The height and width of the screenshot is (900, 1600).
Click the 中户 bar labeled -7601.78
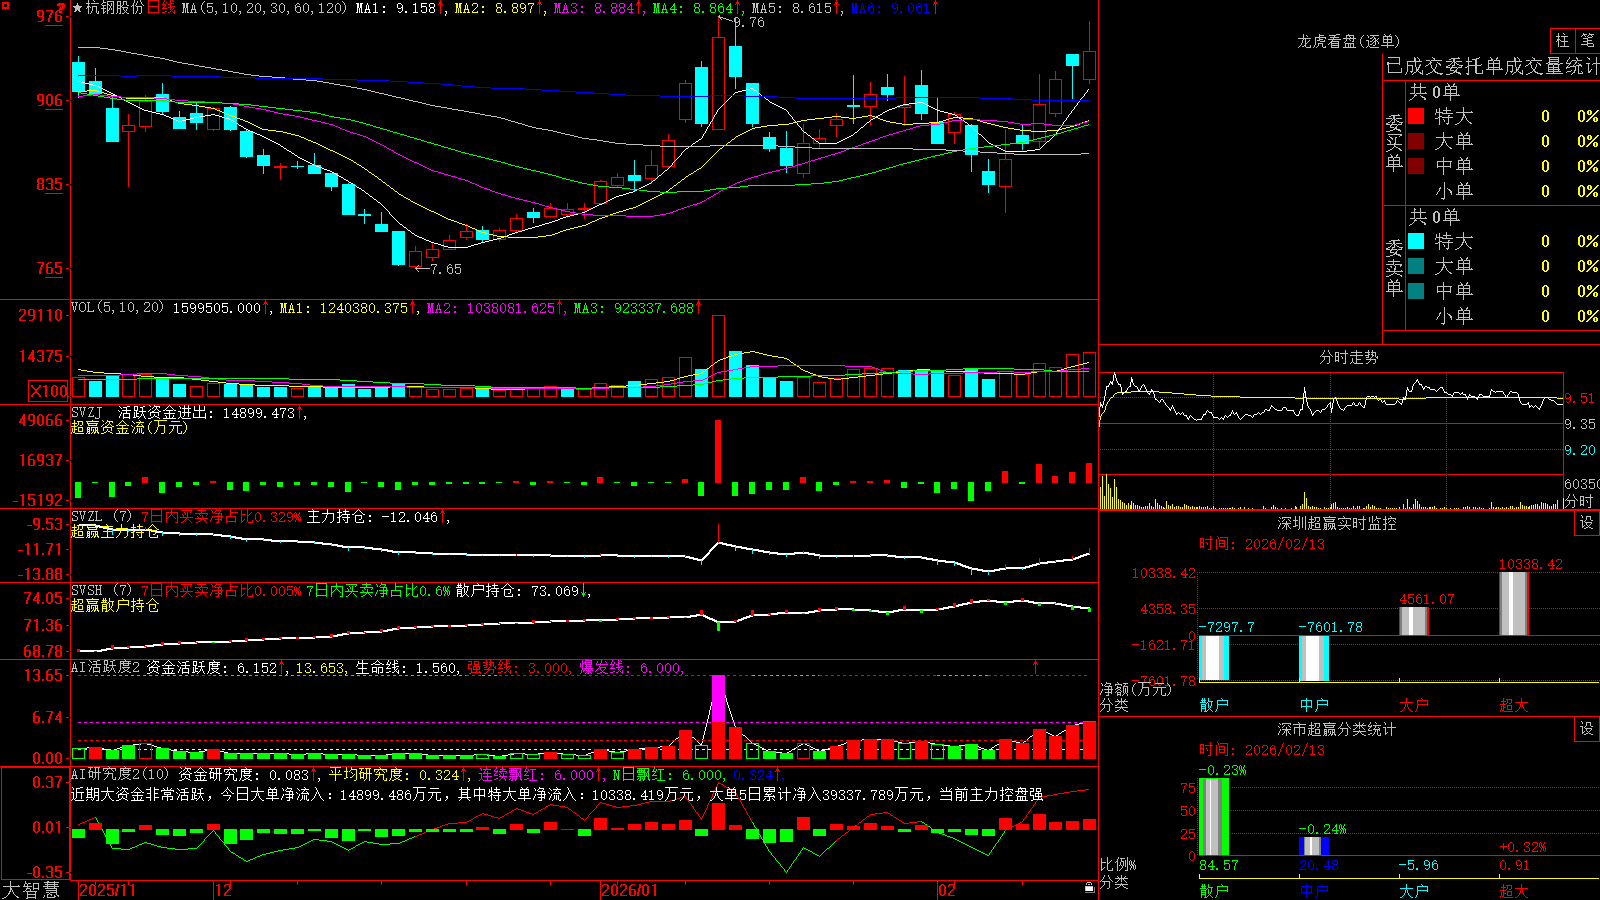(x=1314, y=659)
